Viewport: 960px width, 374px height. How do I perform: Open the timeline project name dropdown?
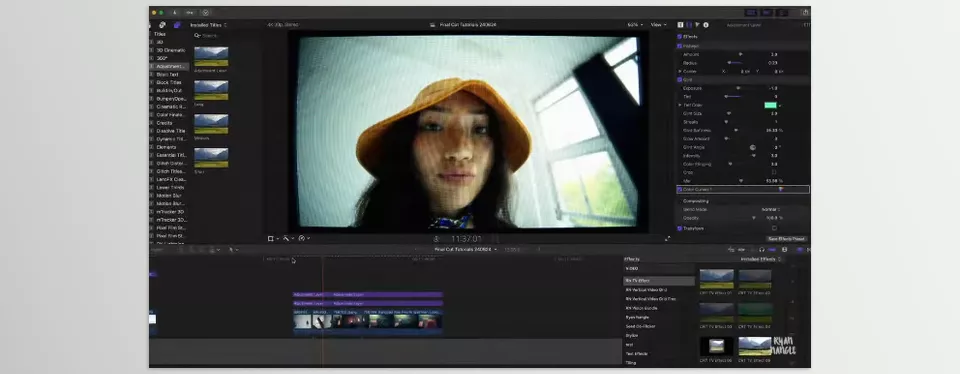[x=465, y=250]
